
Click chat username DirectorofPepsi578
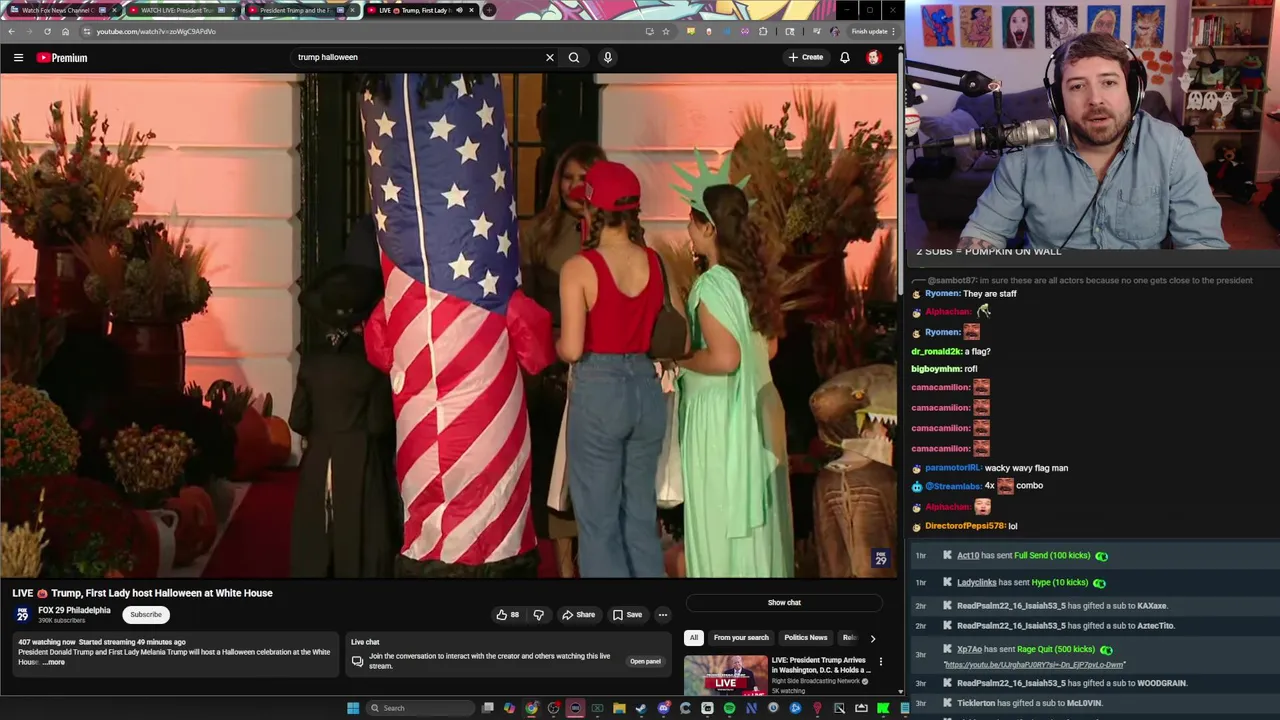pos(965,526)
